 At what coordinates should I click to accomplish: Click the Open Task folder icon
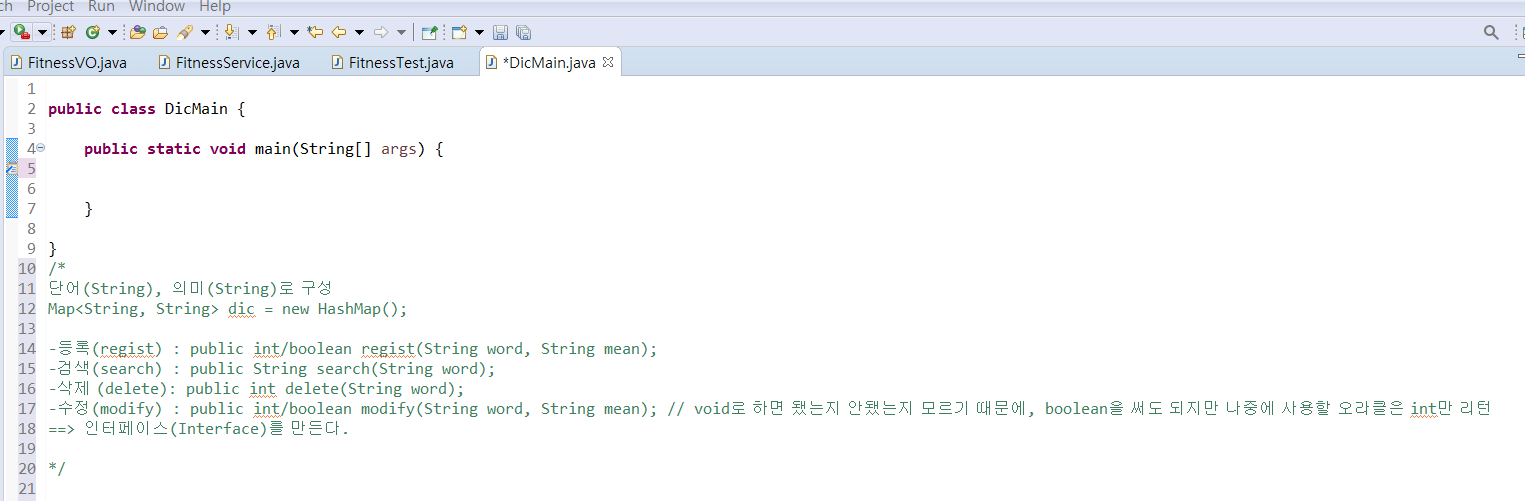coord(160,32)
